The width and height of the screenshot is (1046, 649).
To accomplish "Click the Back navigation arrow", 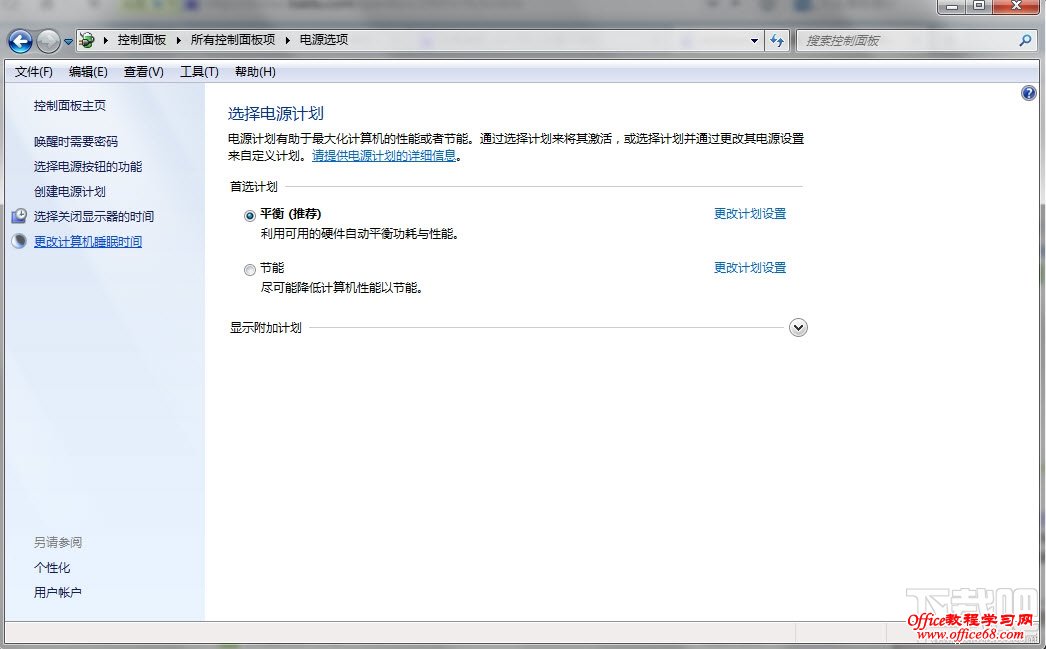I will click(20, 40).
